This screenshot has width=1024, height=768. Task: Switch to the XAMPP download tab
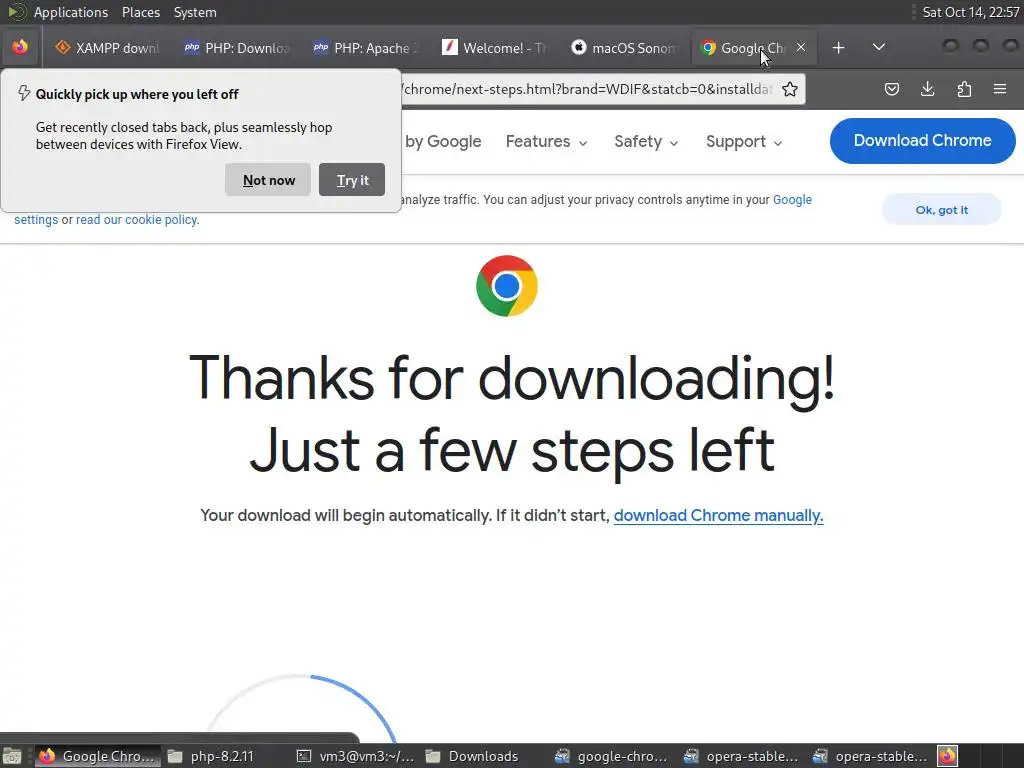click(107, 48)
